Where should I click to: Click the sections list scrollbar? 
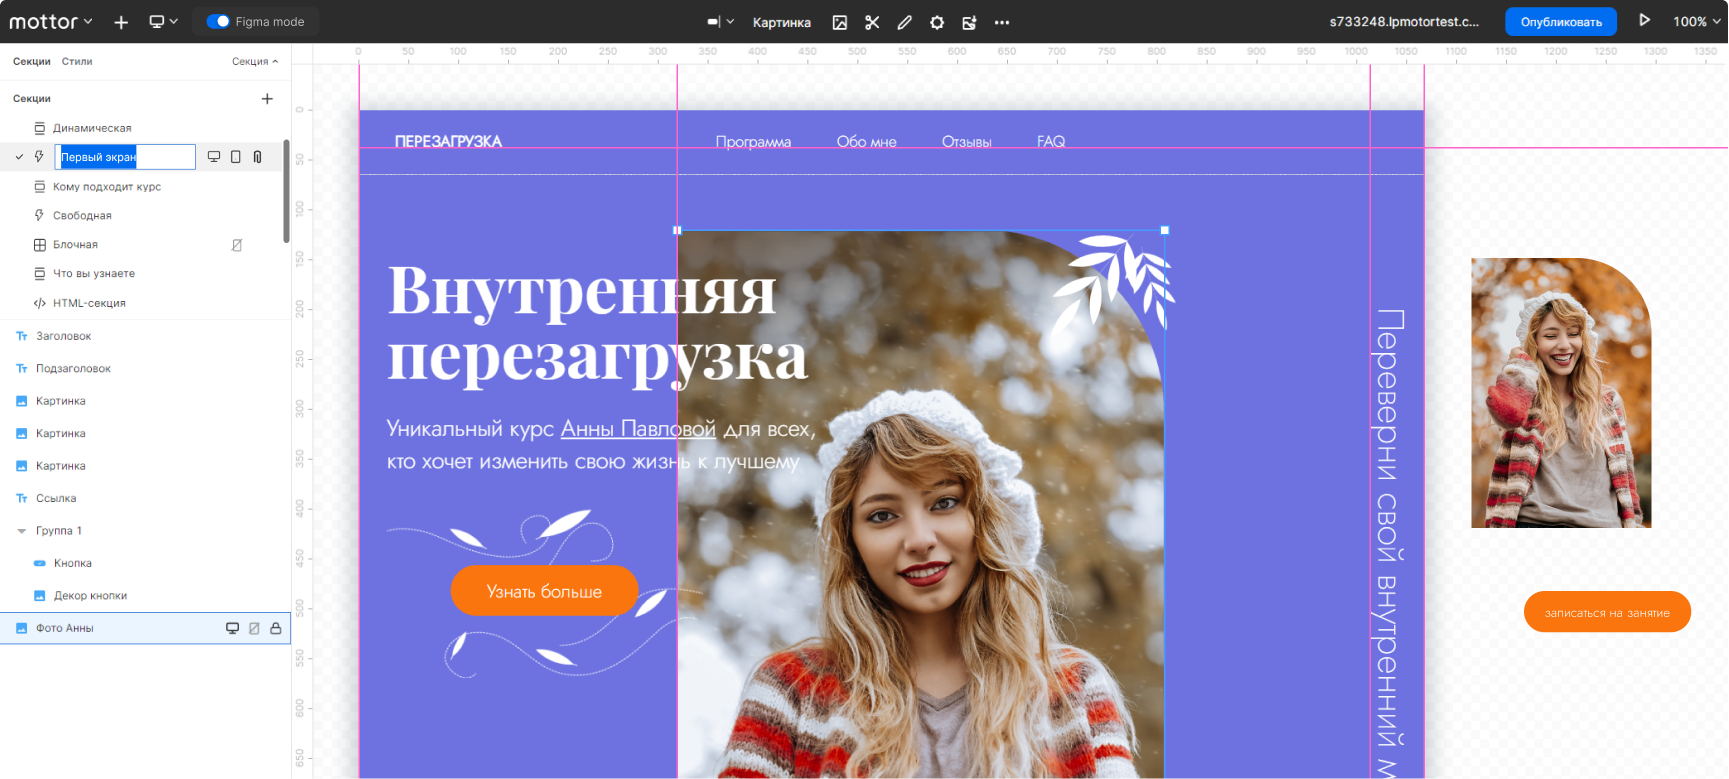click(286, 191)
